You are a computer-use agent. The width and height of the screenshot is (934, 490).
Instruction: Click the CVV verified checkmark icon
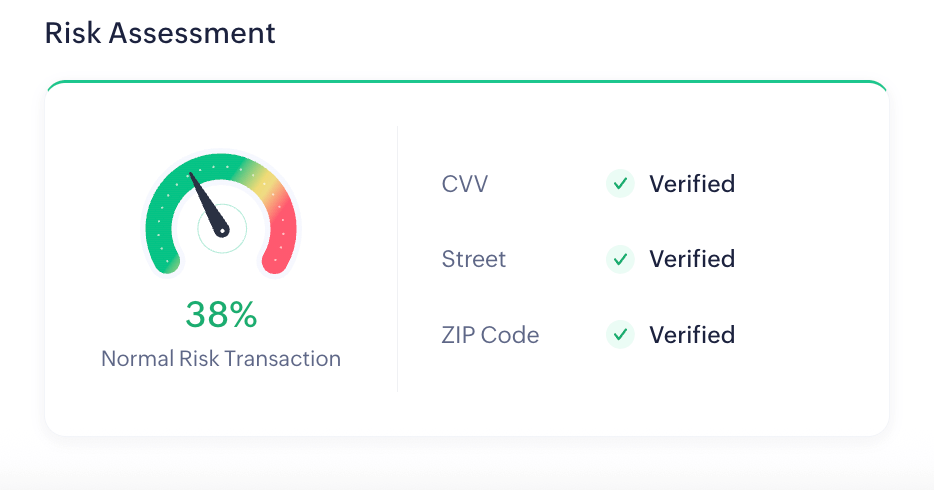click(620, 184)
